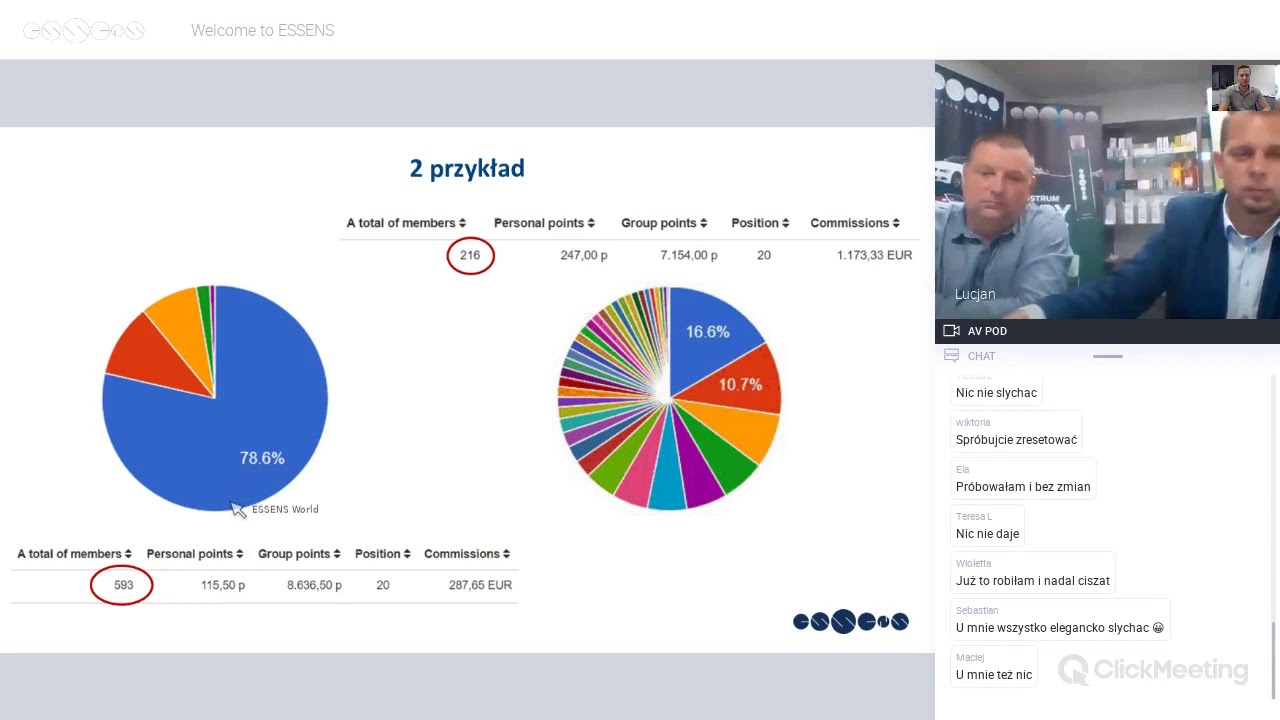This screenshot has width=1280, height=720.
Task: Click Position value 20 in the upper table
Action: click(x=764, y=255)
